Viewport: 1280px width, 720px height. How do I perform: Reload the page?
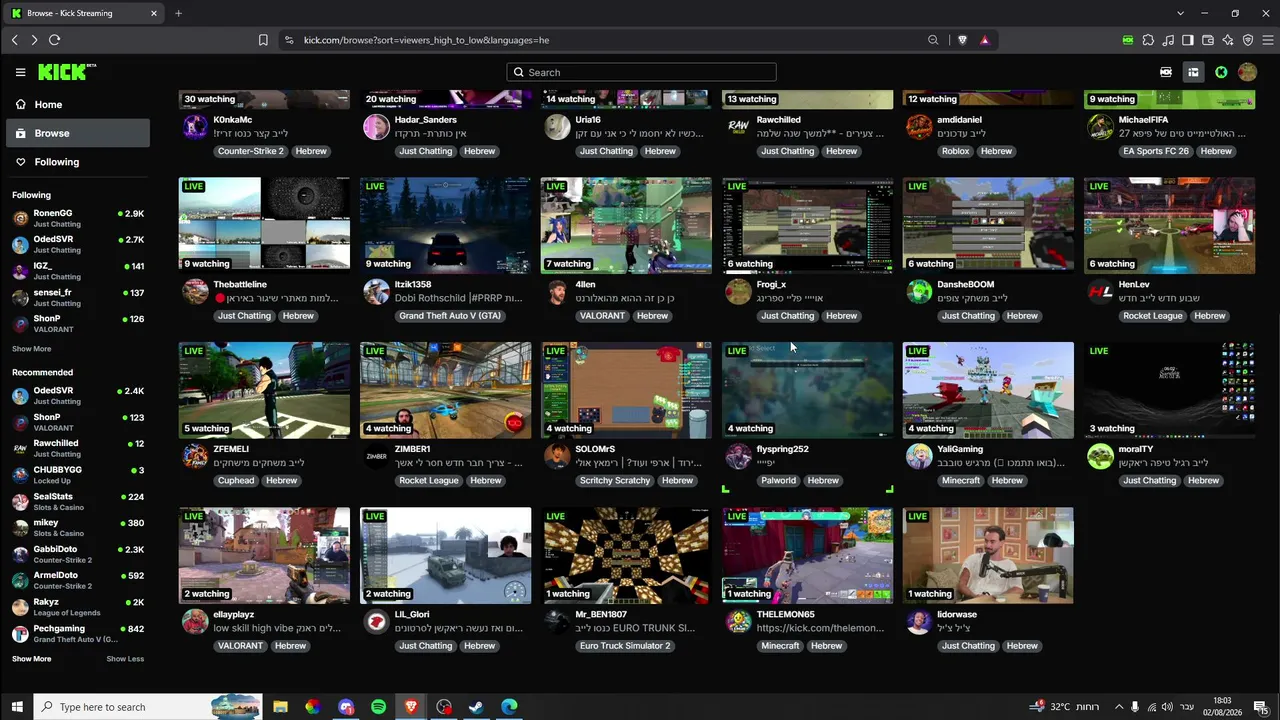click(x=54, y=40)
